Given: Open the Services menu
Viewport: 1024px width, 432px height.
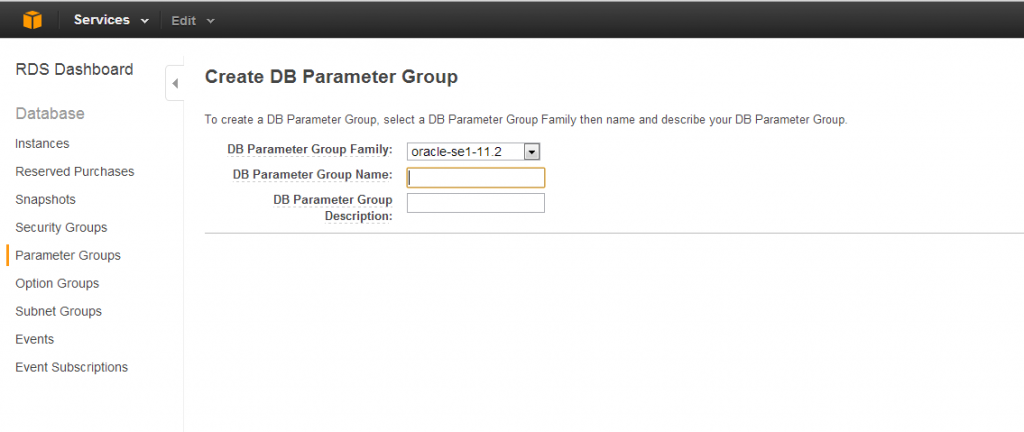Looking at the screenshot, I should coord(111,20).
